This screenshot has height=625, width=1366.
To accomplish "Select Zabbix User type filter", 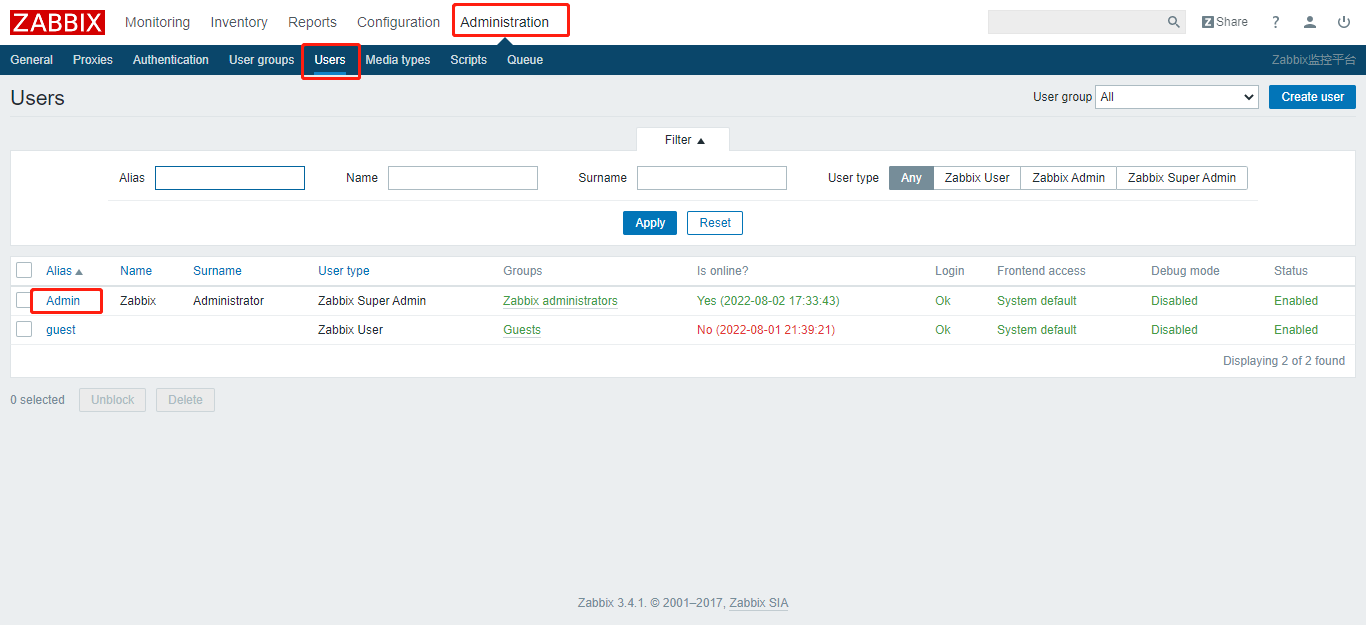I will [x=977, y=178].
